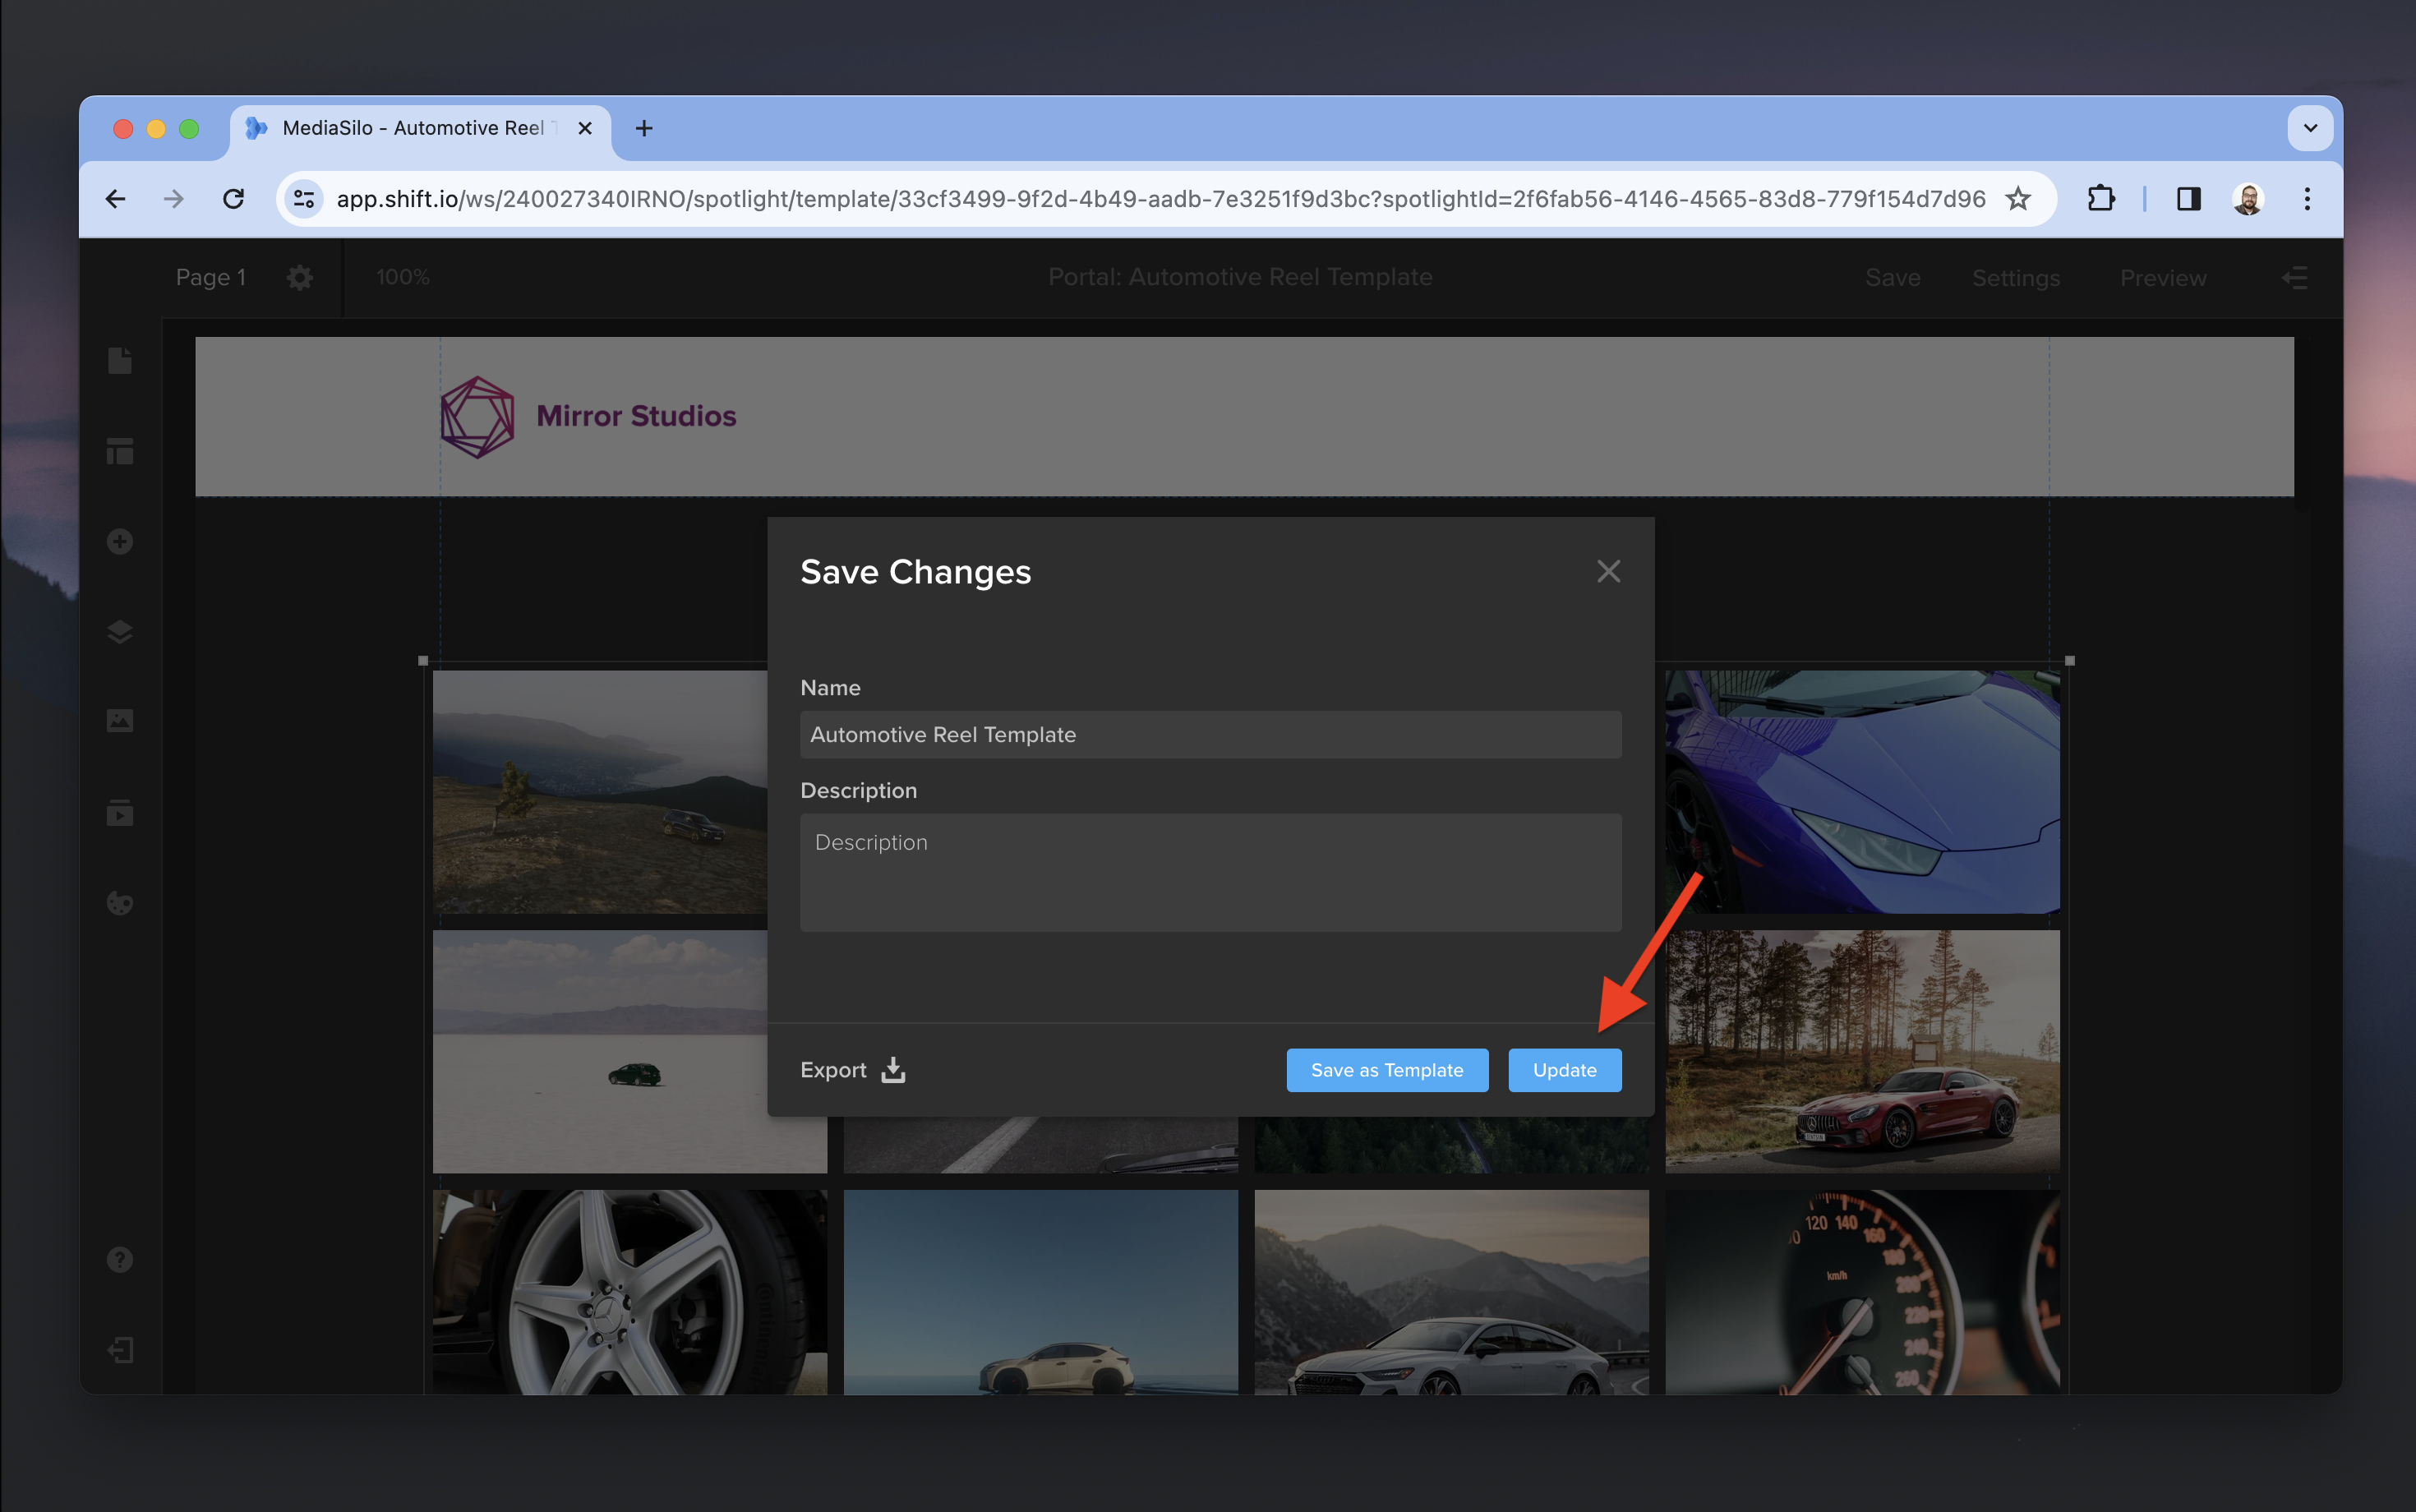Open the tab search dropdown chevron
The height and width of the screenshot is (1512, 2416).
click(2310, 128)
